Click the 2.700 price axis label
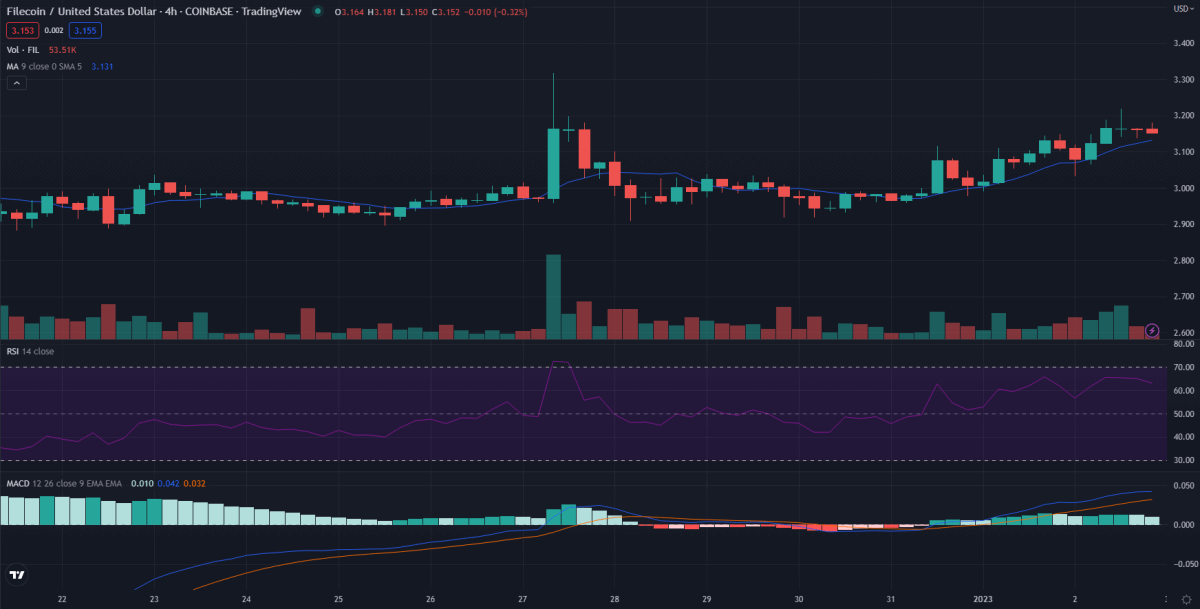The width and height of the screenshot is (1200, 609). coord(1182,297)
